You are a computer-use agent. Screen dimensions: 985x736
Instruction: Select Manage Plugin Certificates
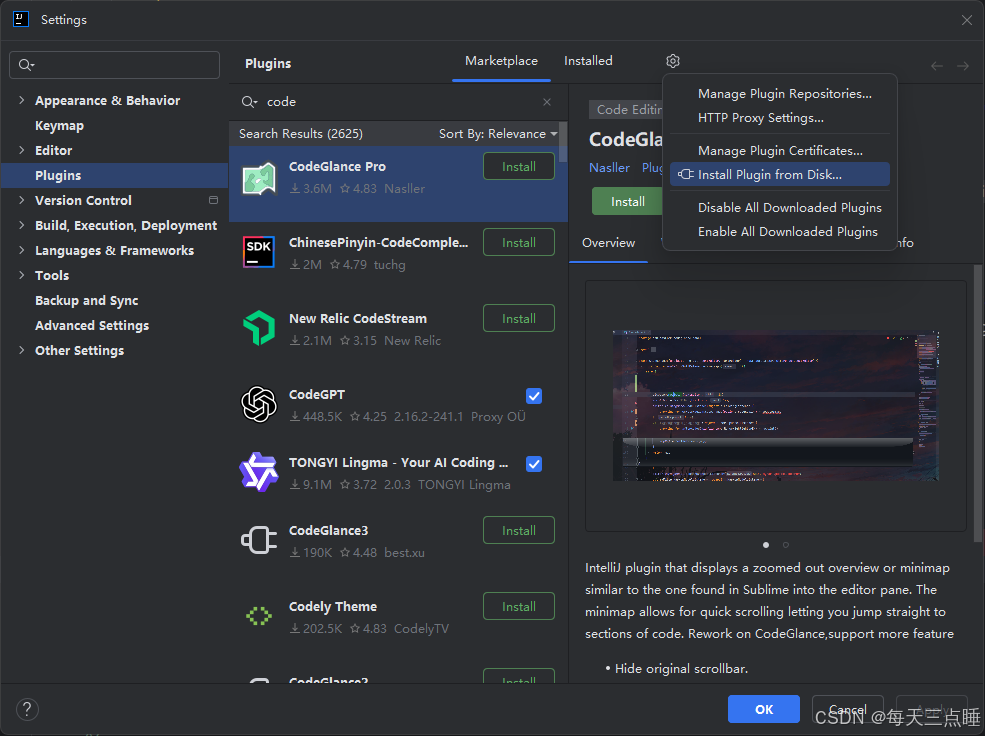pos(780,151)
